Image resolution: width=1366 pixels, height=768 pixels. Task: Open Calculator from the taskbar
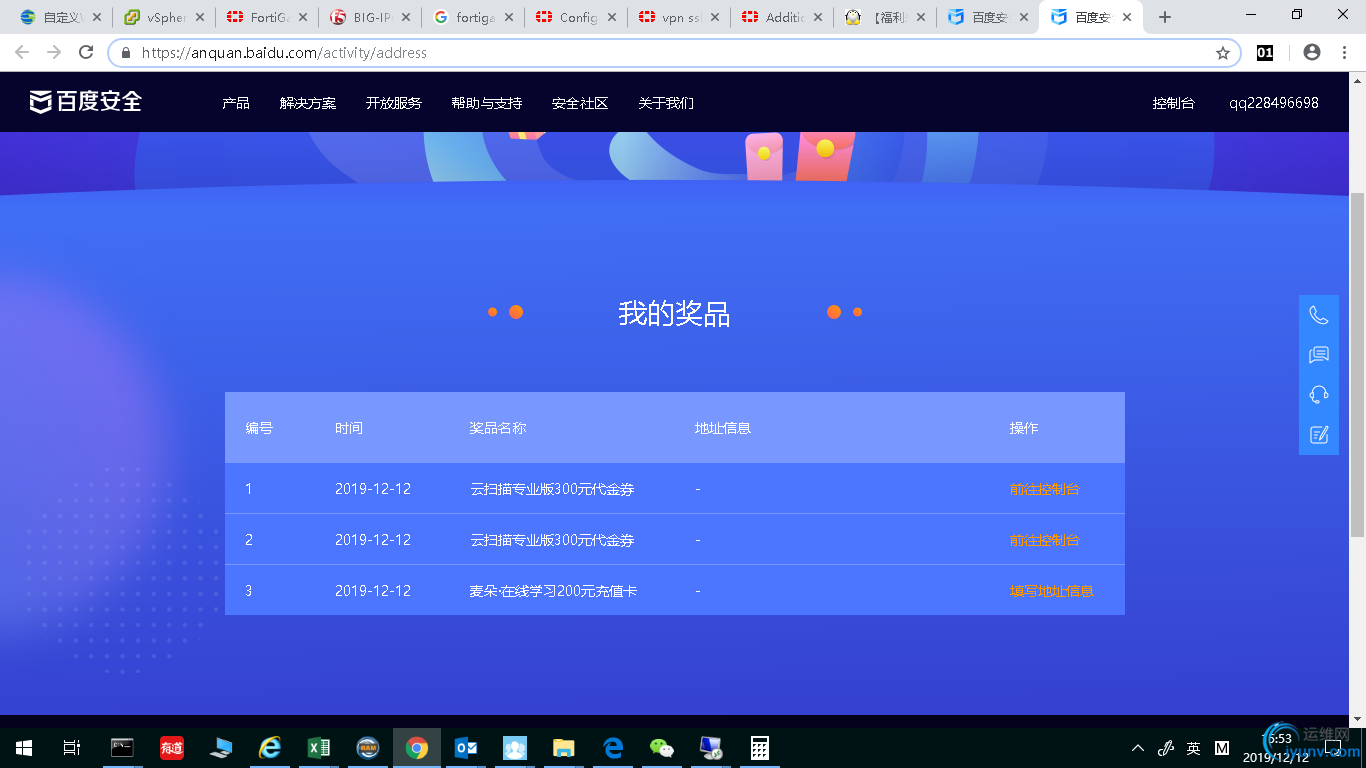[x=760, y=748]
